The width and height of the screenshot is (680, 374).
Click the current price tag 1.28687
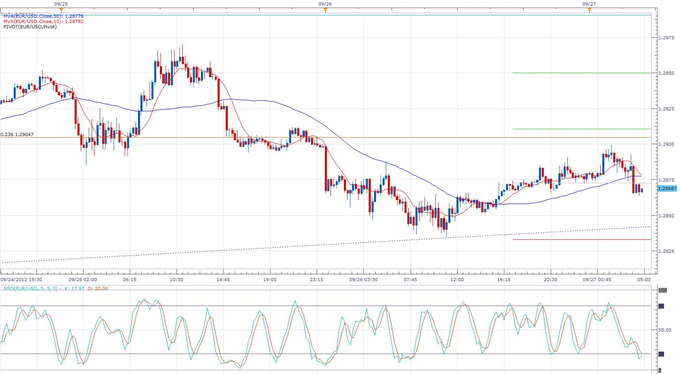(667, 189)
